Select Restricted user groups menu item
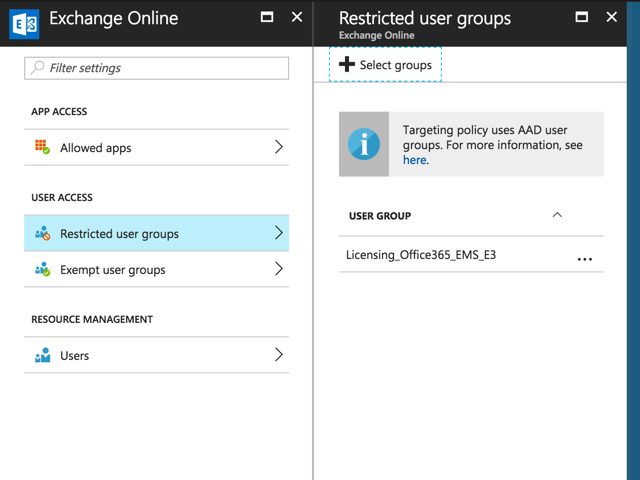 (157, 233)
